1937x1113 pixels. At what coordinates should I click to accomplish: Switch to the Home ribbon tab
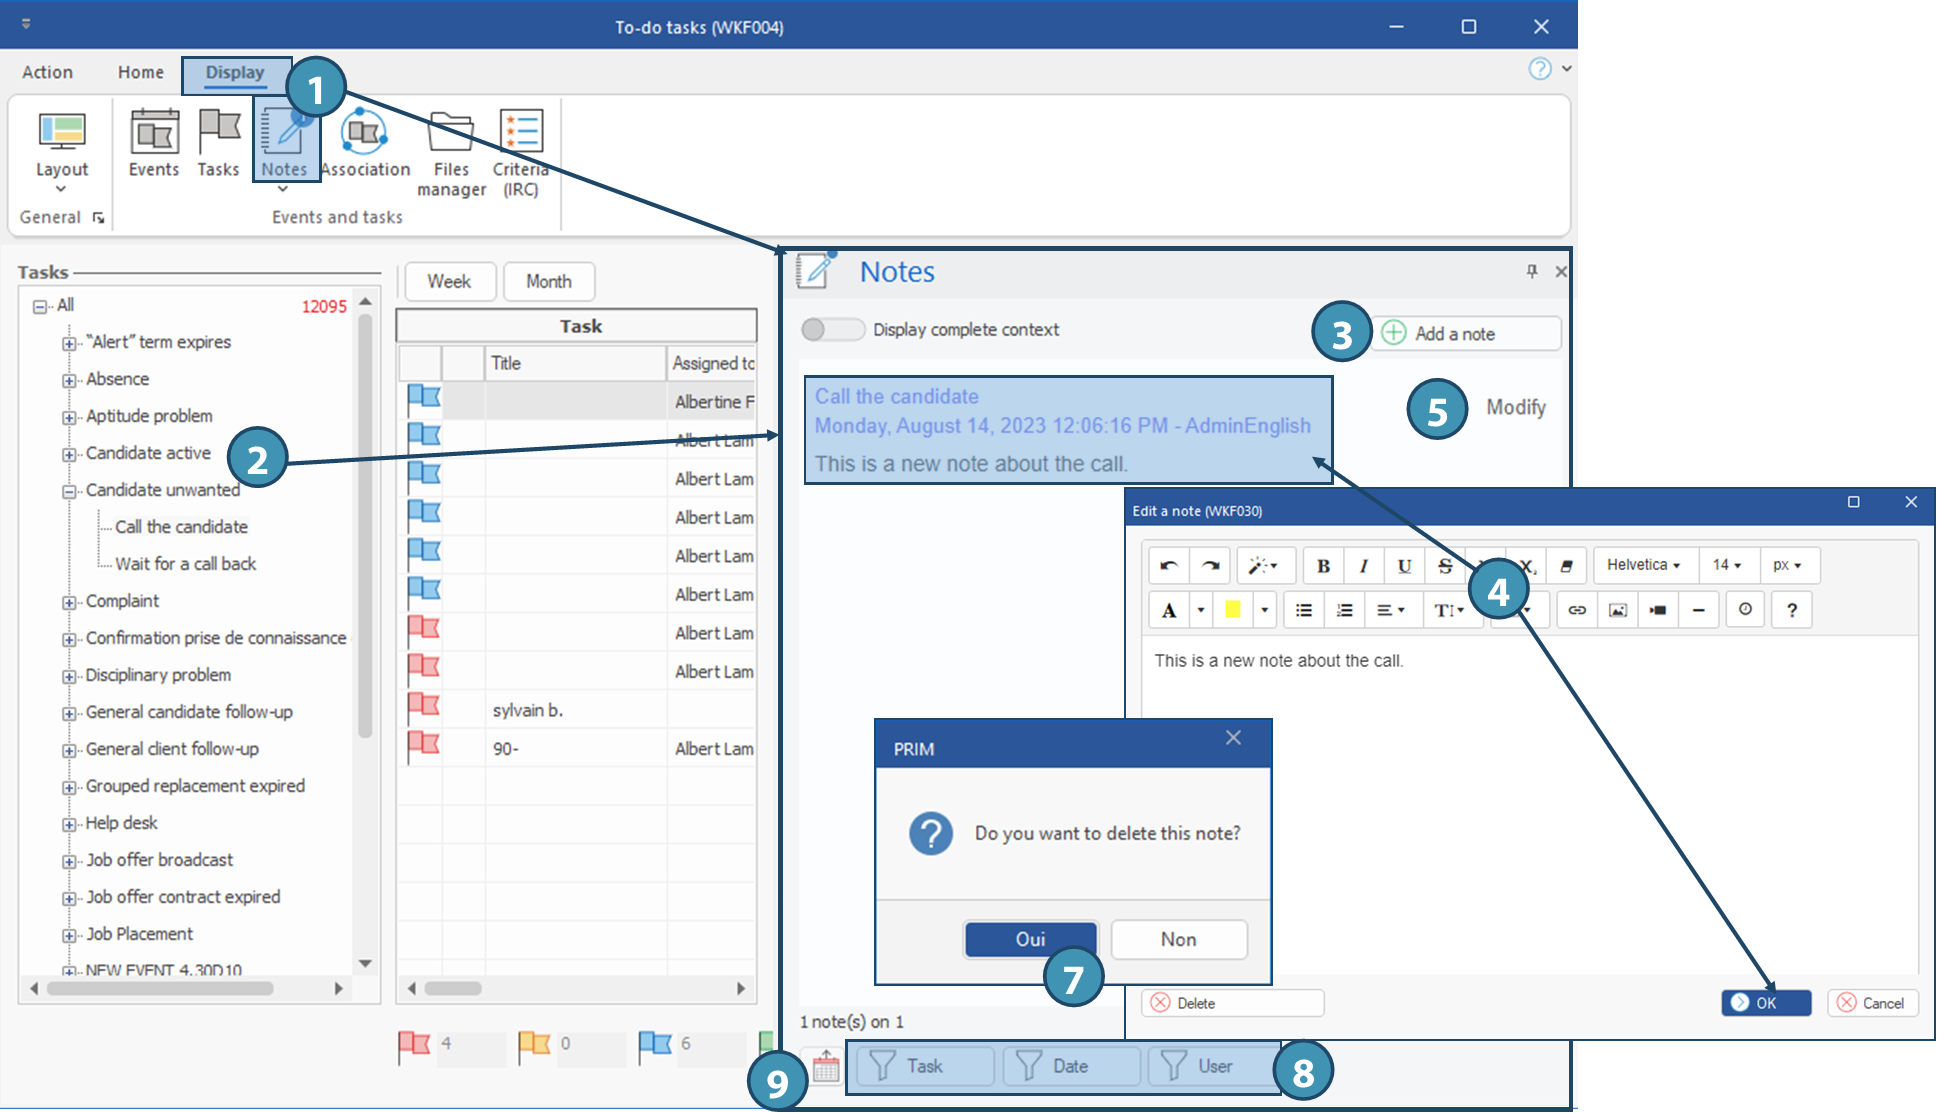click(x=140, y=72)
